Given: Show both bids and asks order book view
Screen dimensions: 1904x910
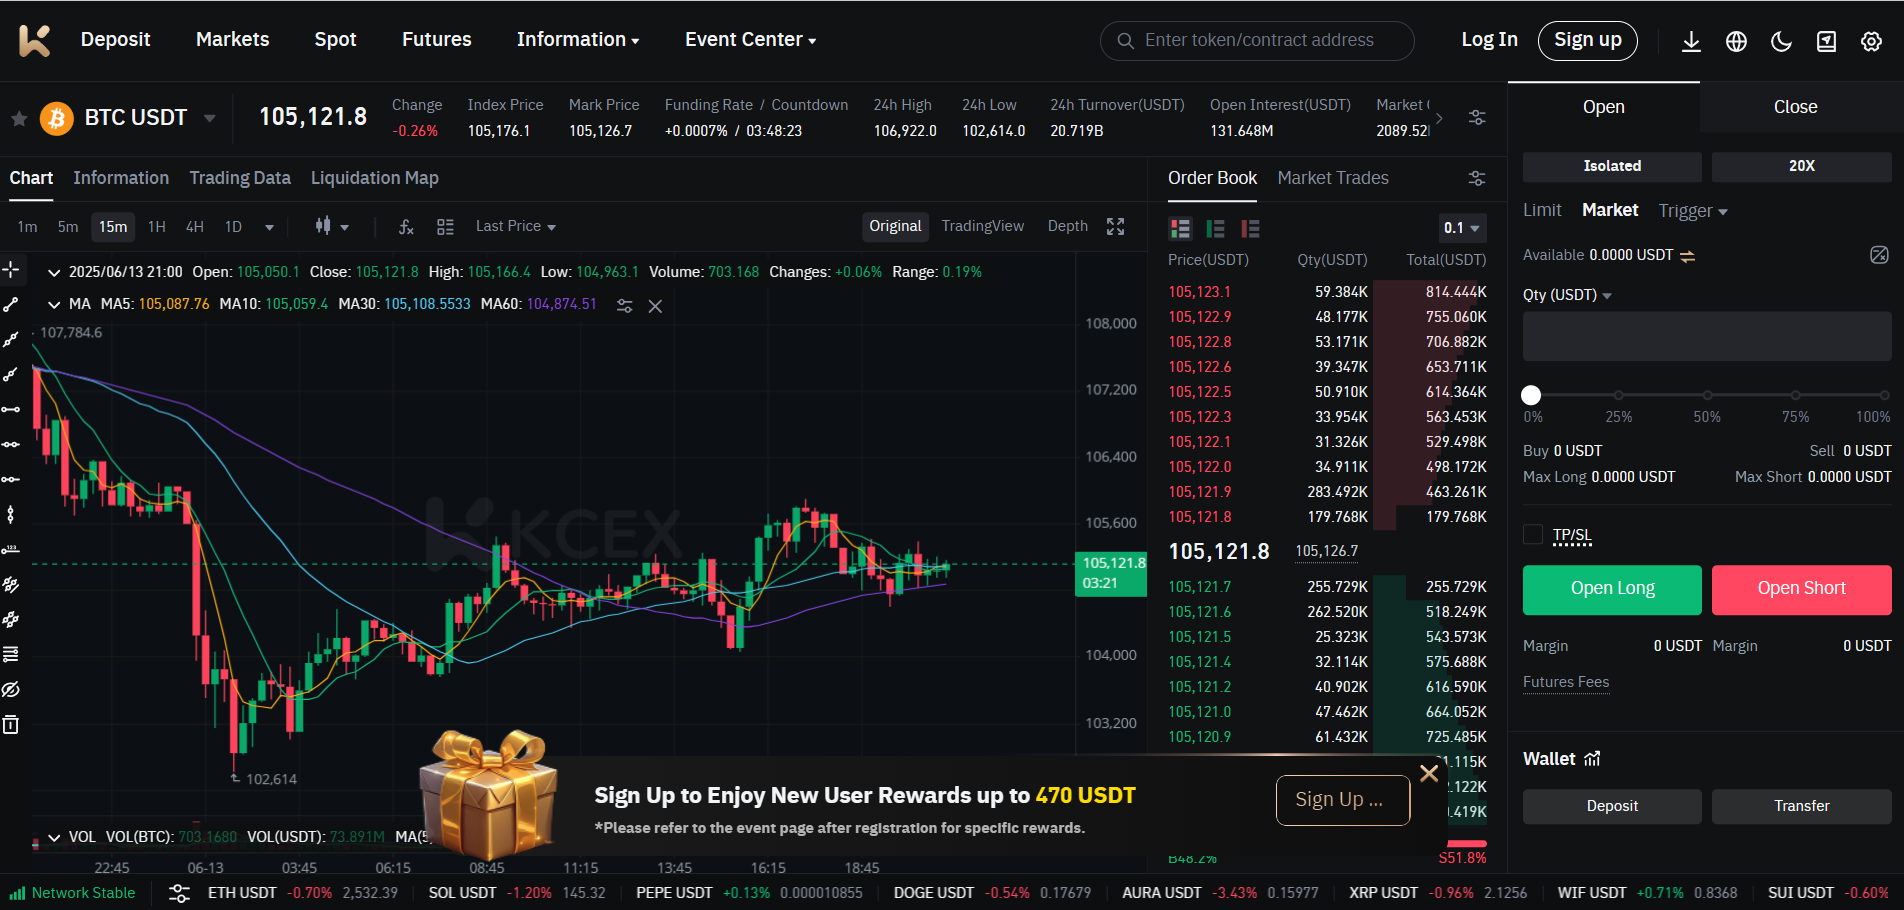Looking at the screenshot, I should tap(1180, 229).
